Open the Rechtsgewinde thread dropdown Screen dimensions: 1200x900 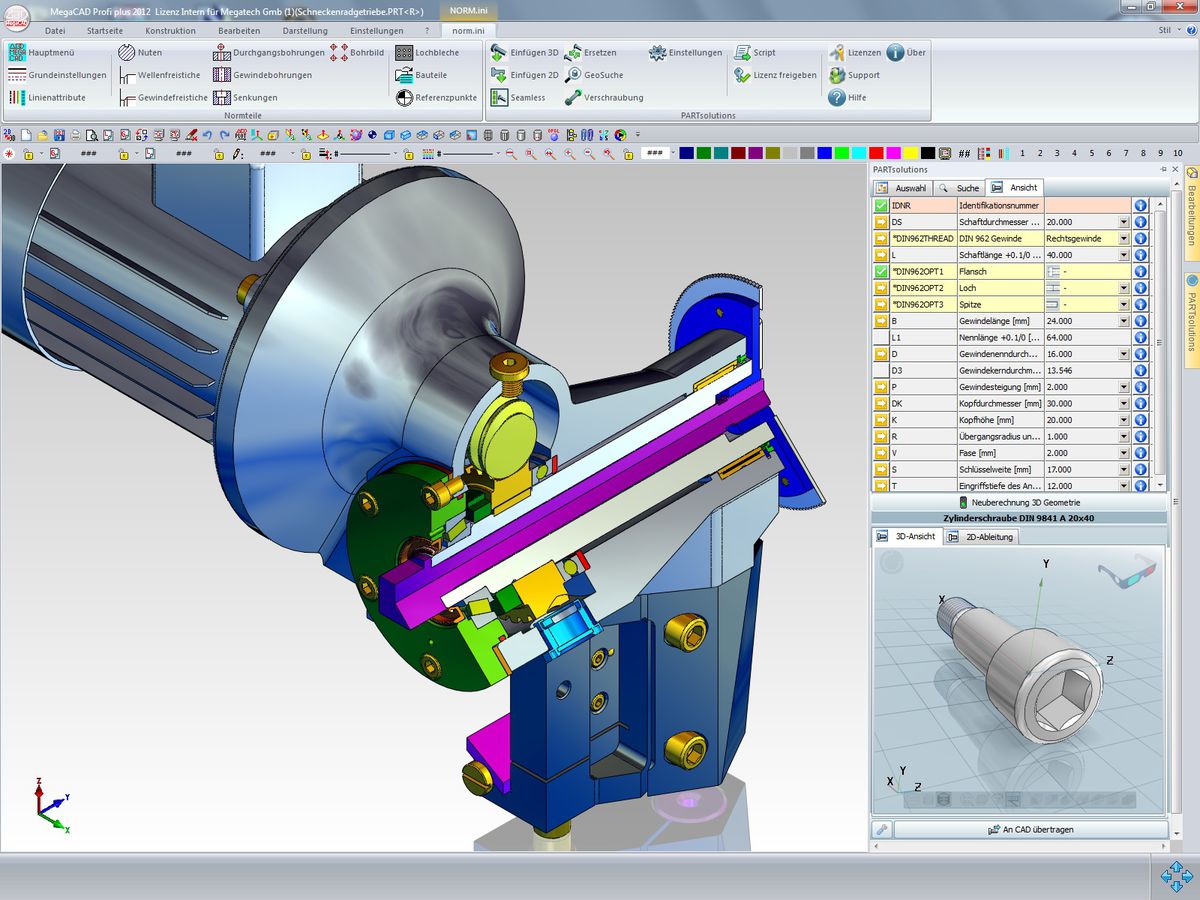(x=1124, y=239)
